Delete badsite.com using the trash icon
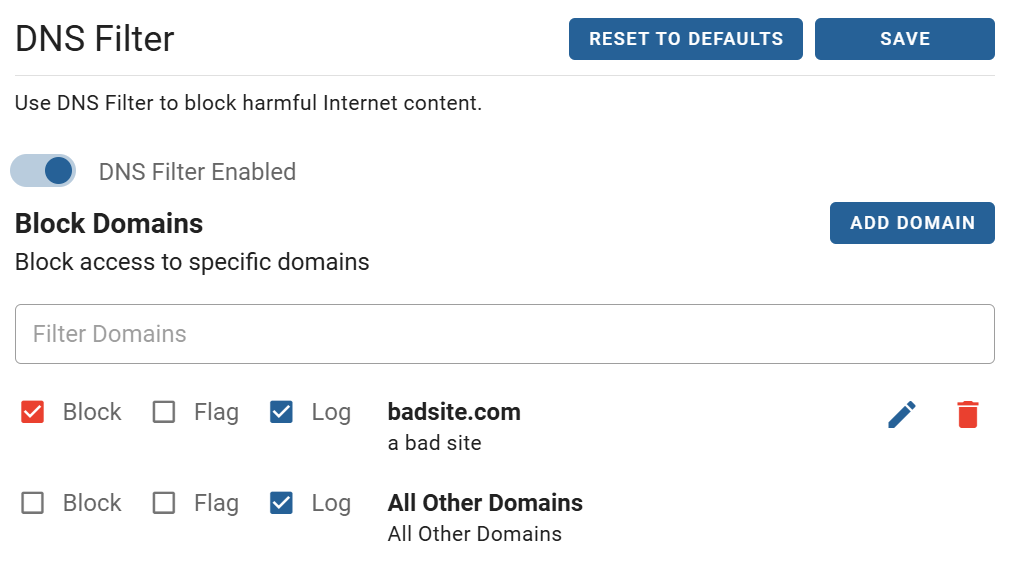This screenshot has width=1011, height=562. (x=968, y=414)
